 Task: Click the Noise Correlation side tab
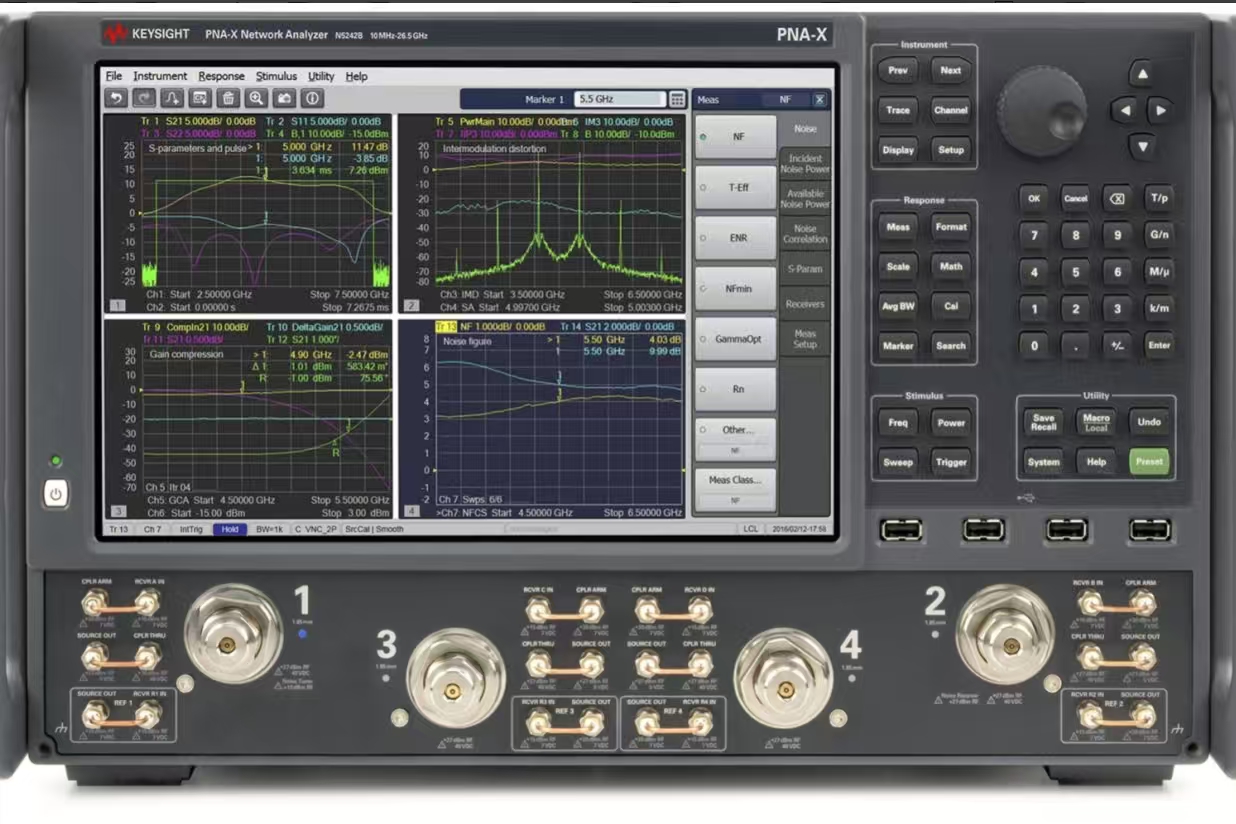coord(805,233)
